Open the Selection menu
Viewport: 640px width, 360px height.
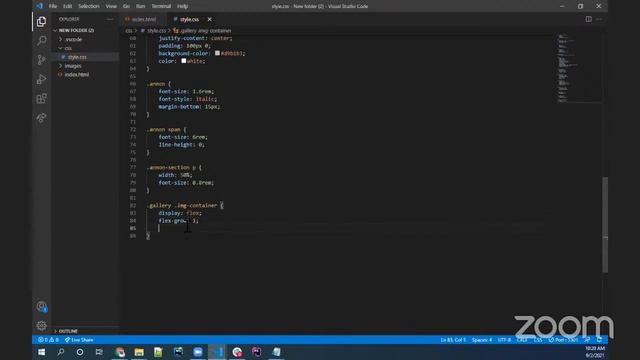[89, 6]
